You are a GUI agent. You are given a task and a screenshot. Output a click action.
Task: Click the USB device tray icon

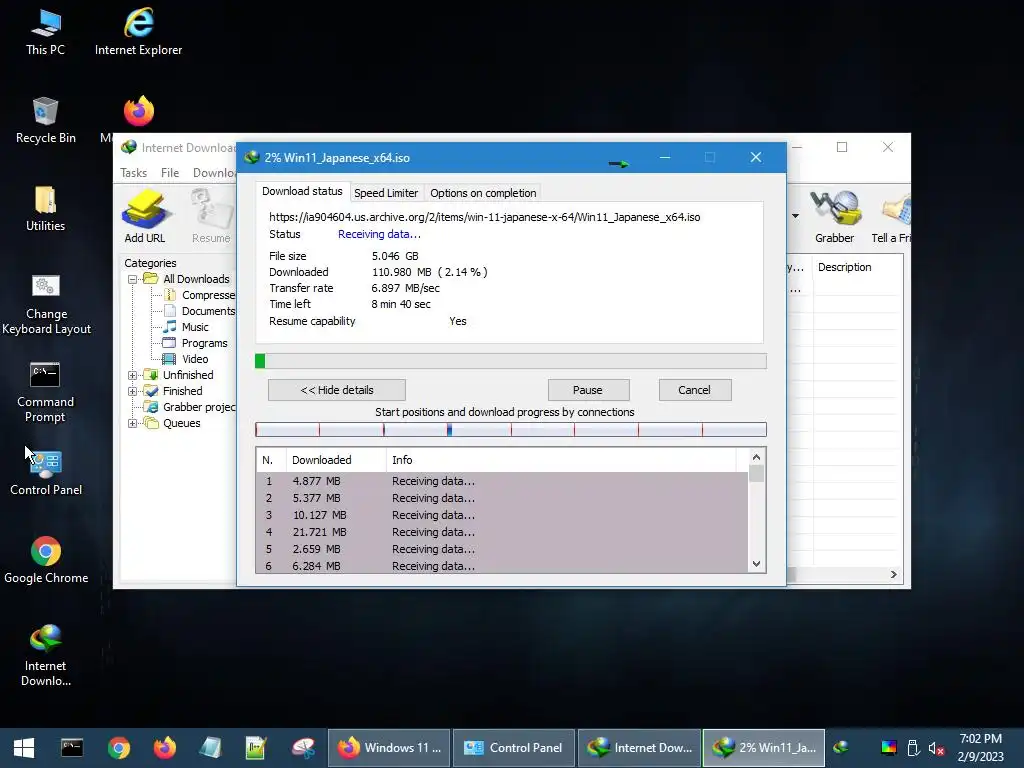click(x=913, y=748)
